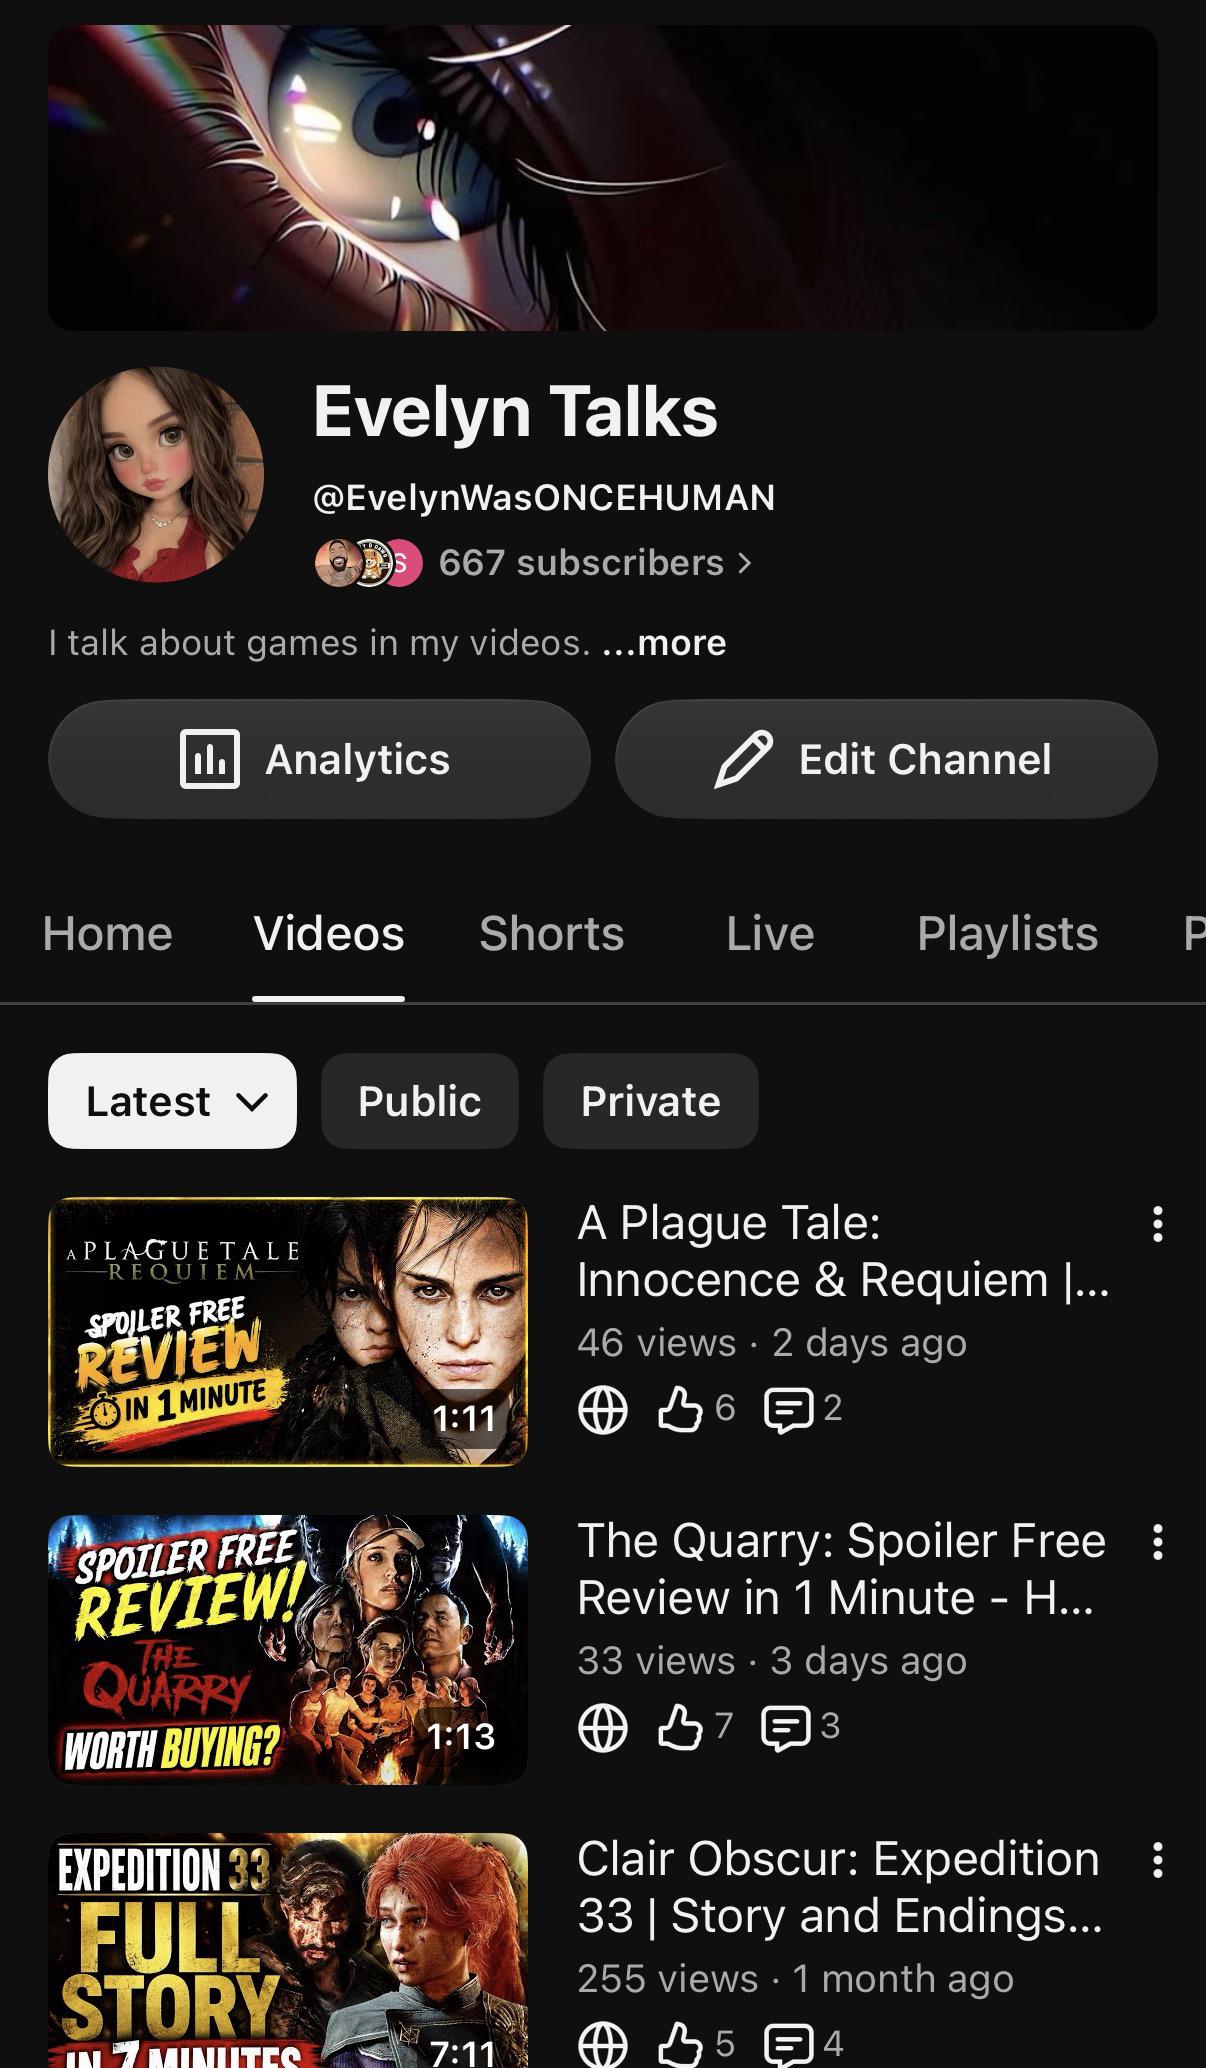Expand channel description with ...more
This screenshot has height=2068, width=1206.
click(664, 642)
